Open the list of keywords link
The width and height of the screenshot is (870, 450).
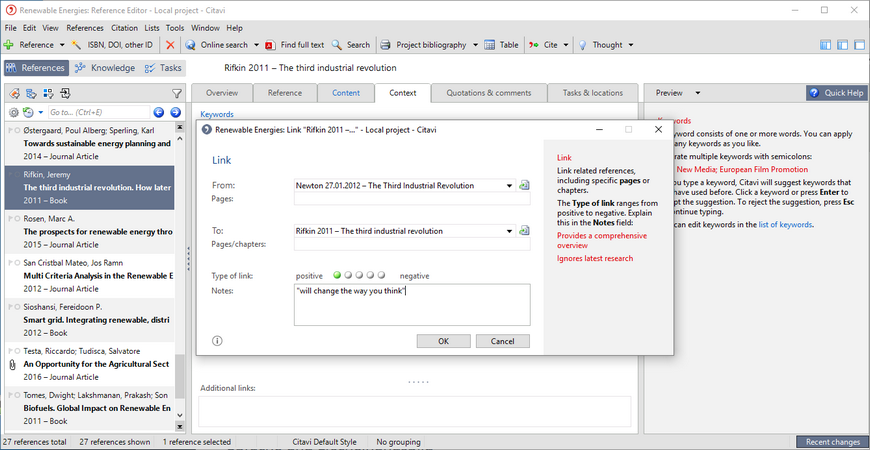tap(785, 225)
